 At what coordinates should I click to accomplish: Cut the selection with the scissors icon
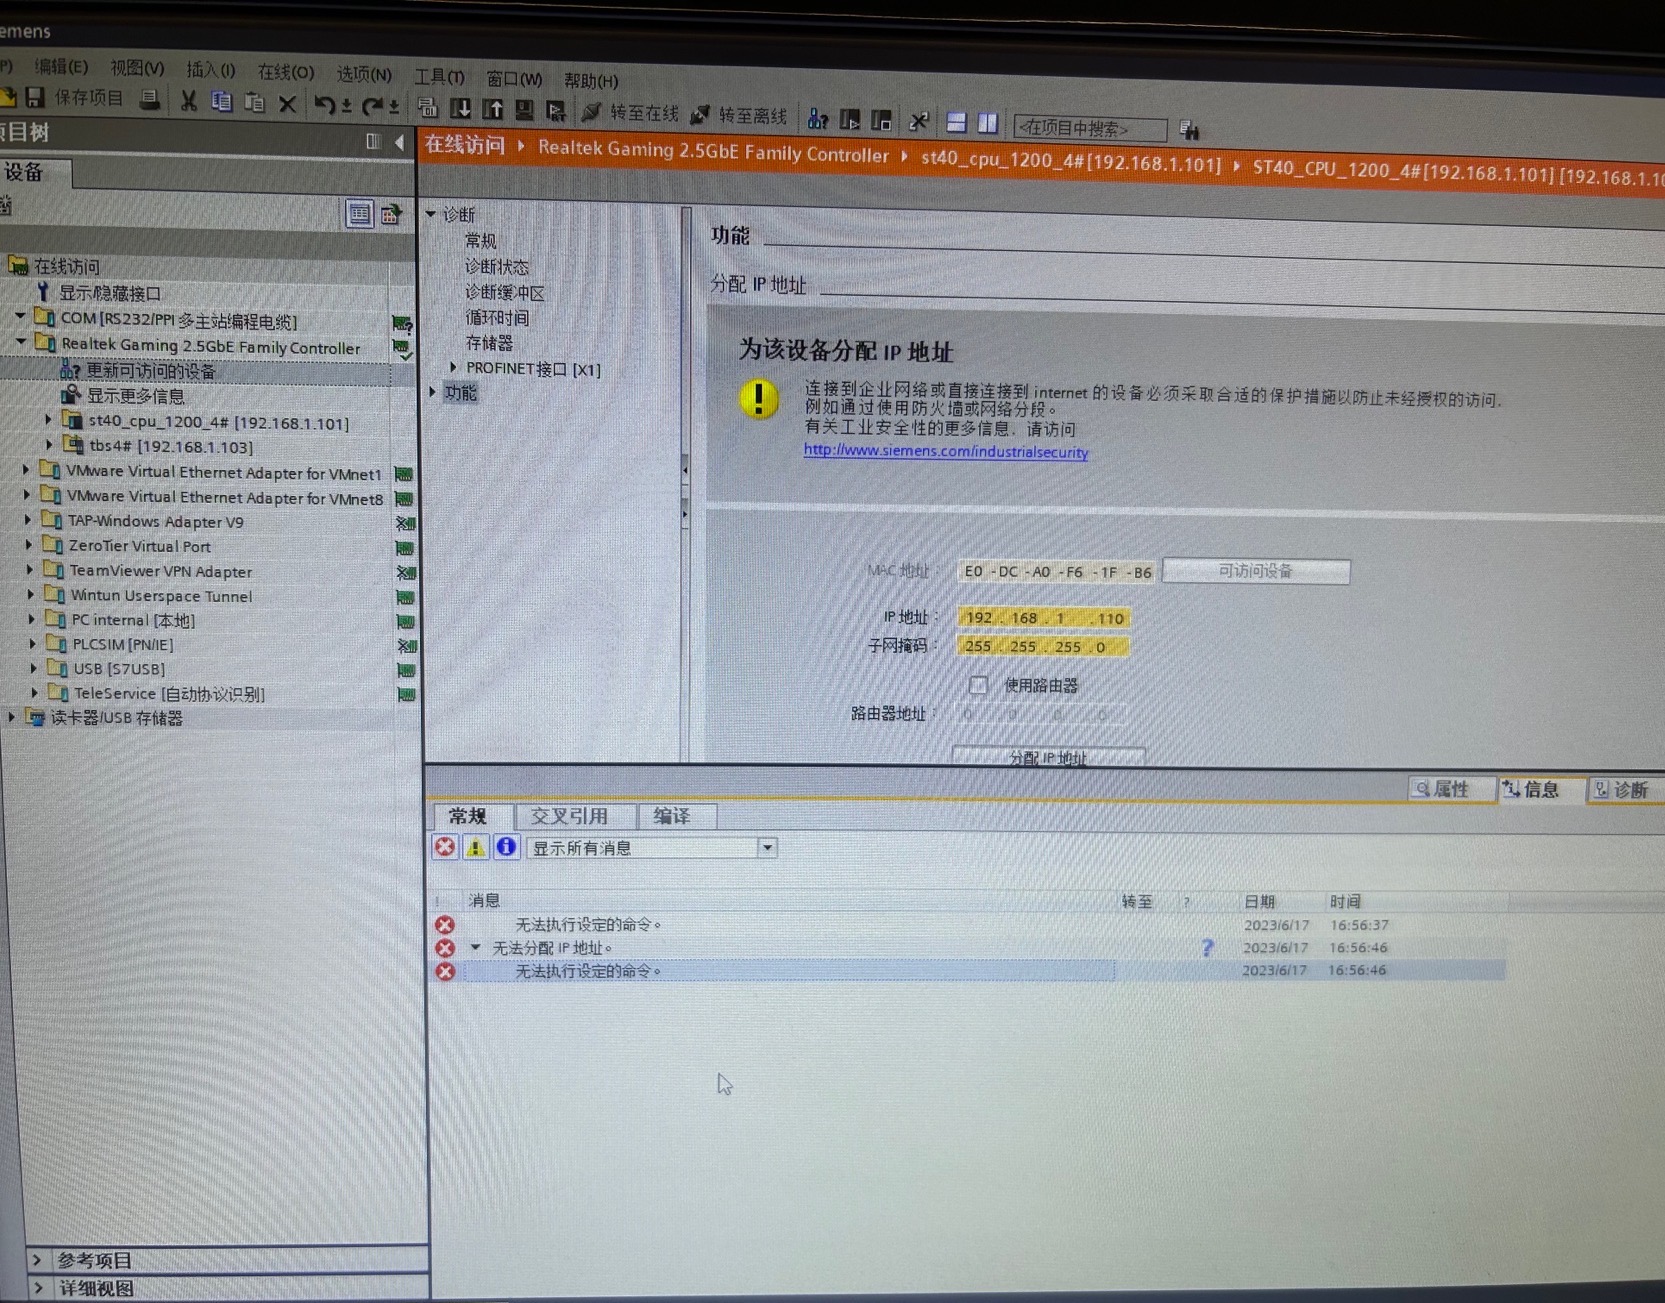[x=188, y=101]
